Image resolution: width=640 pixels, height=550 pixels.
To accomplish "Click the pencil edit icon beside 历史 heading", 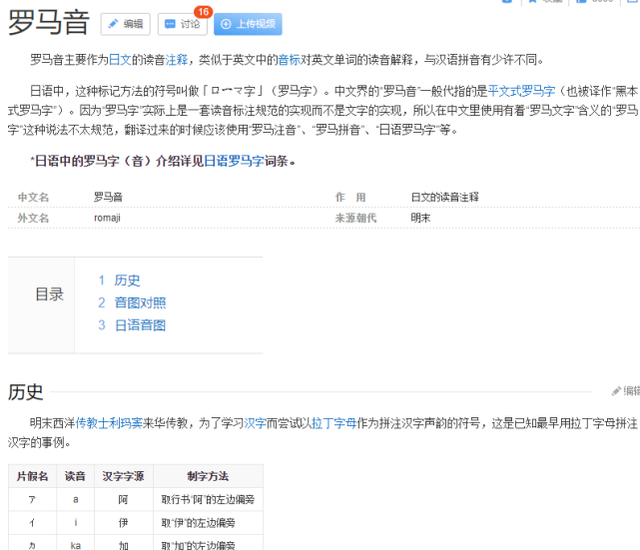I will [x=616, y=391].
